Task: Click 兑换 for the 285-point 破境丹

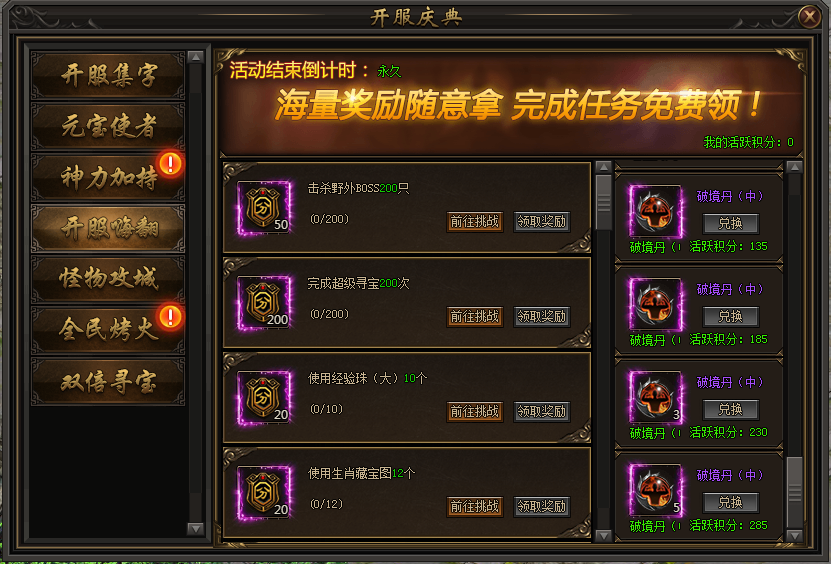Action: click(731, 503)
